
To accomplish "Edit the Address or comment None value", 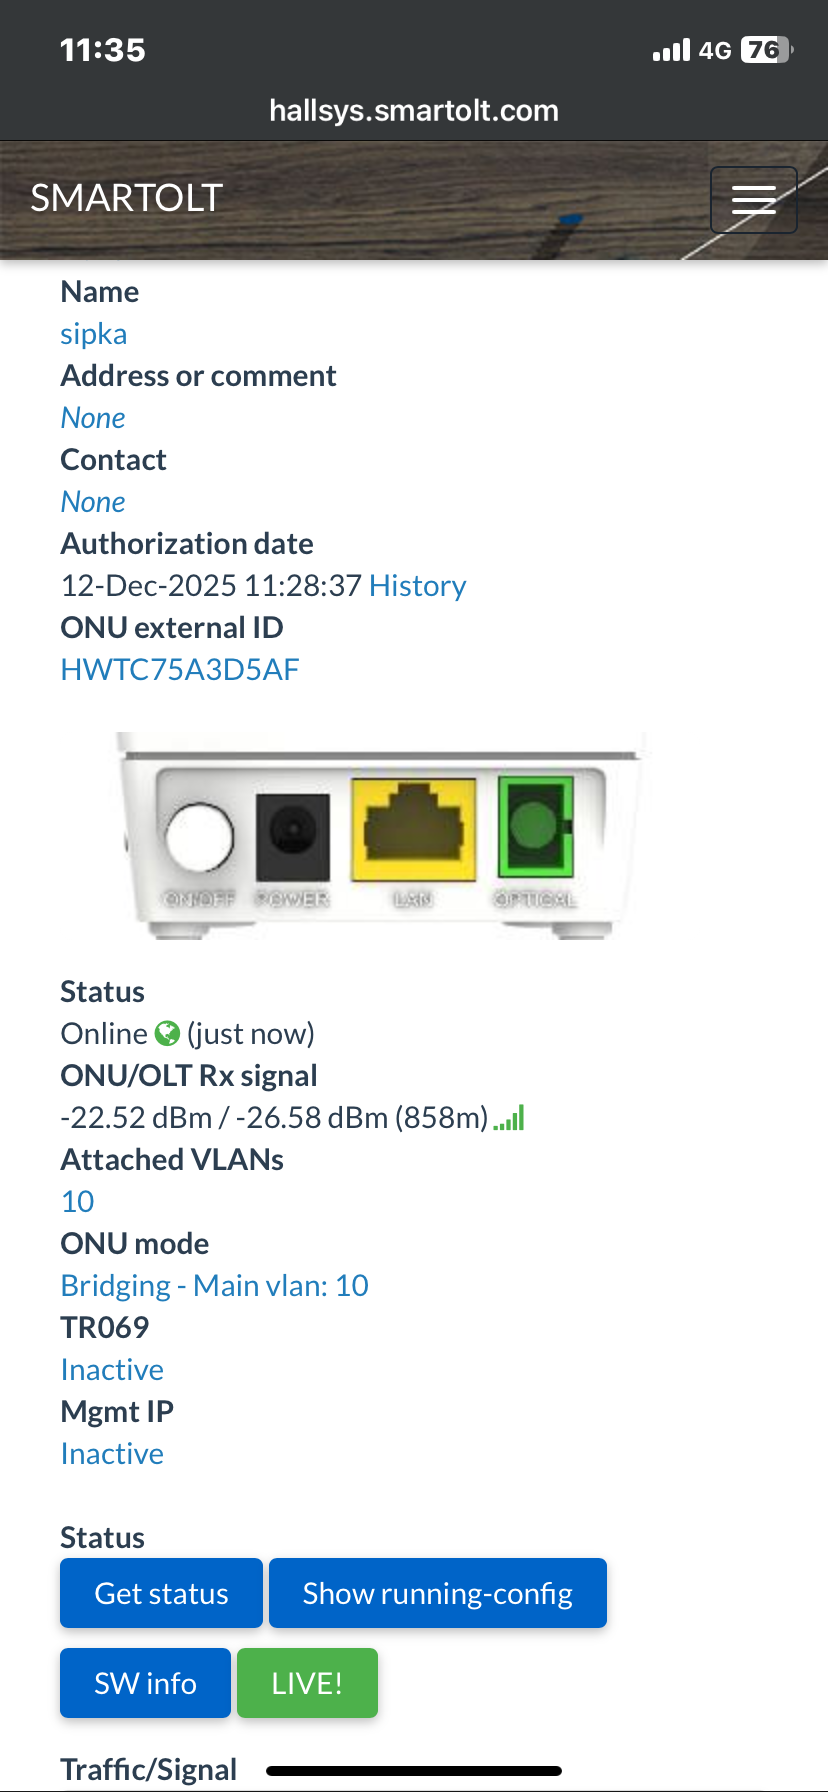I will [93, 418].
